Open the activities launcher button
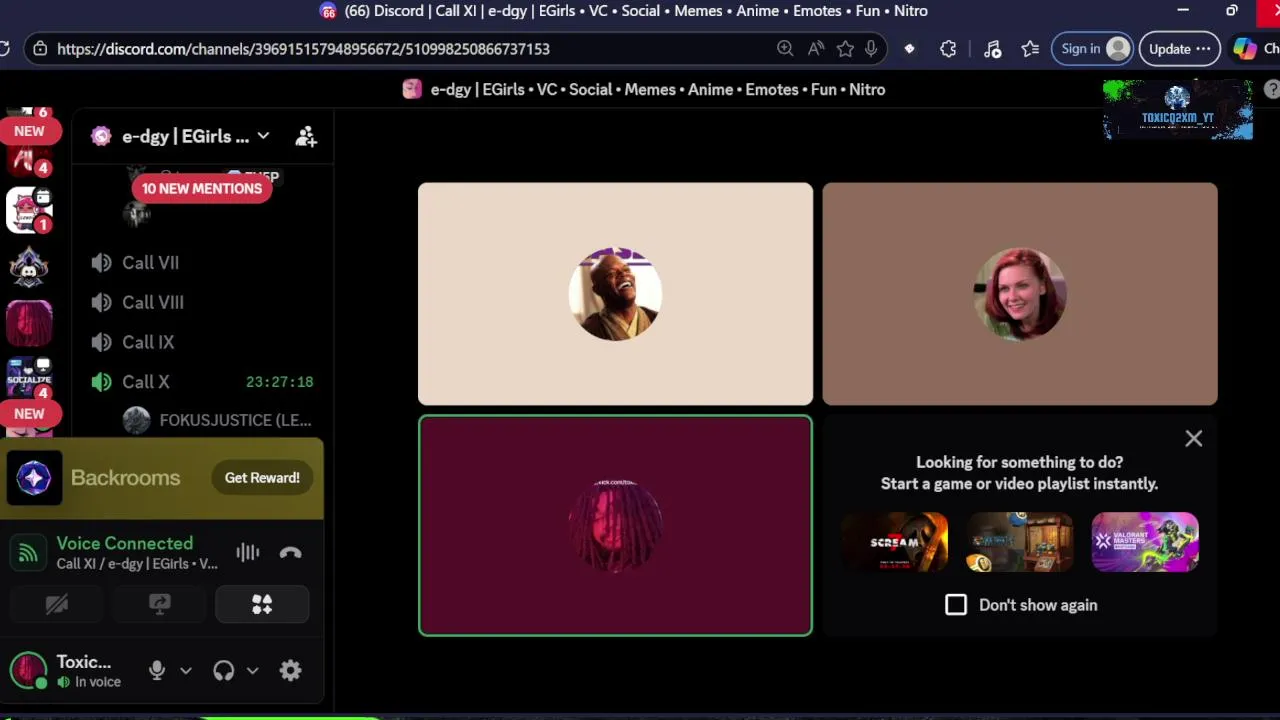1280x720 pixels. tap(262, 604)
